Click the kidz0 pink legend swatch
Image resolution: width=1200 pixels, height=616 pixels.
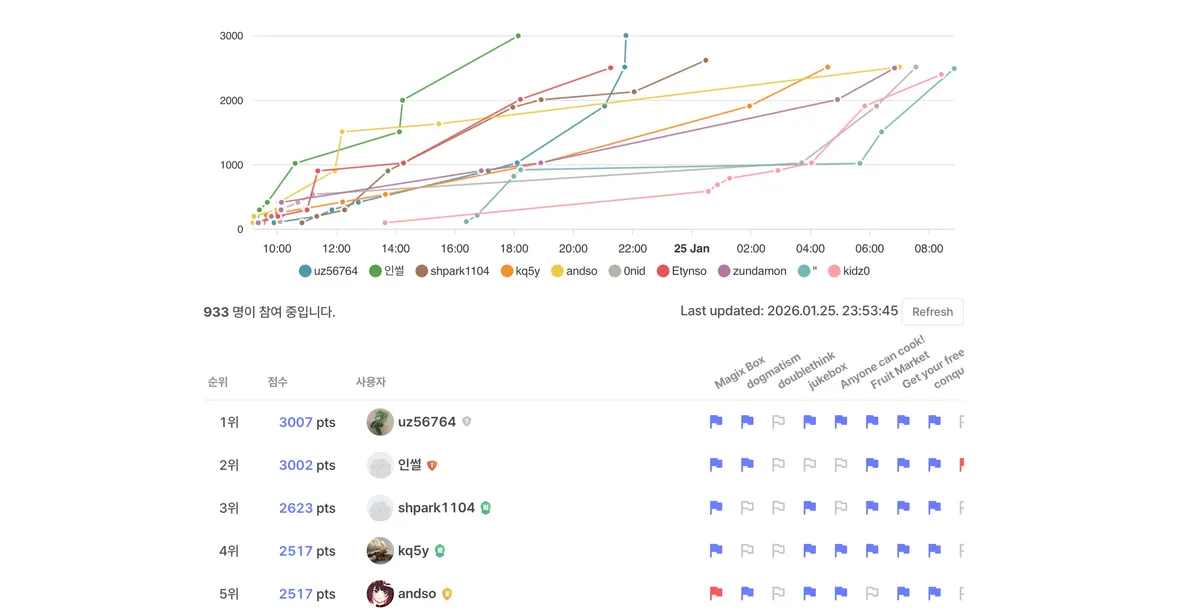(835, 271)
